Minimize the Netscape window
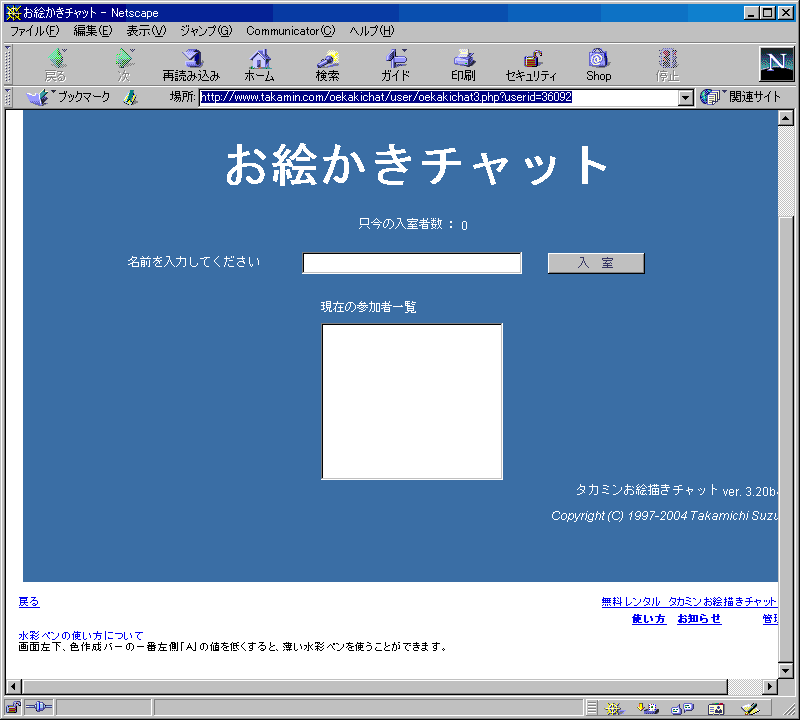The image size is (800, 720). 750,13
